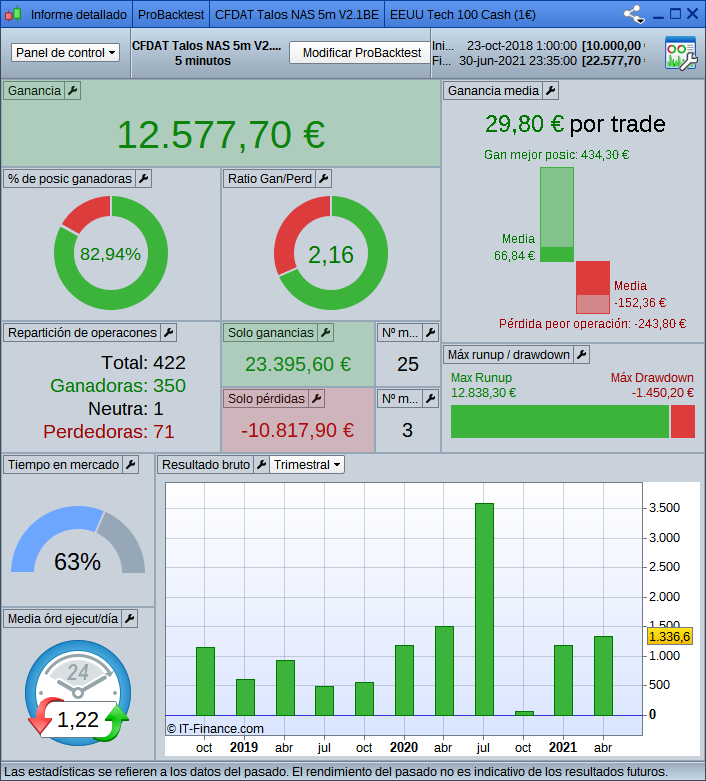Click the Neutra: 1 text
The height and width of the screenshot is (781, 706).
coord(126,408)
